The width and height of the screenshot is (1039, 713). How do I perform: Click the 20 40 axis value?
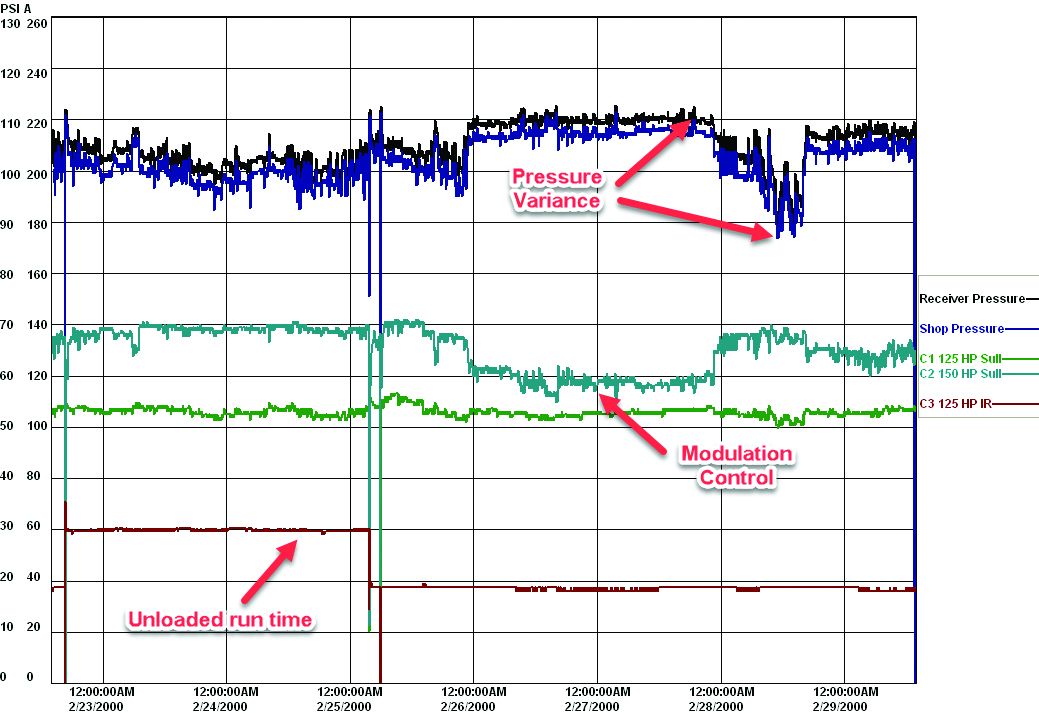[x=21, y=576]
